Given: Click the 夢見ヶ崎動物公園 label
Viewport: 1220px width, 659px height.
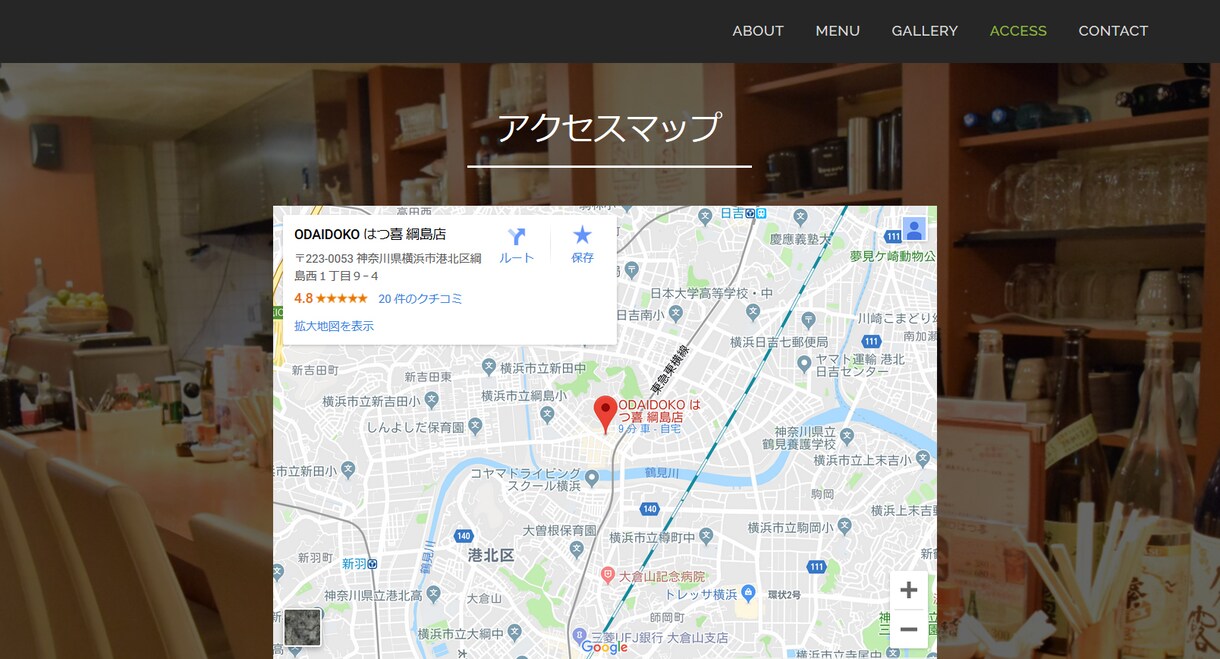Looking at the screenshot, I should tap(892, 256).
